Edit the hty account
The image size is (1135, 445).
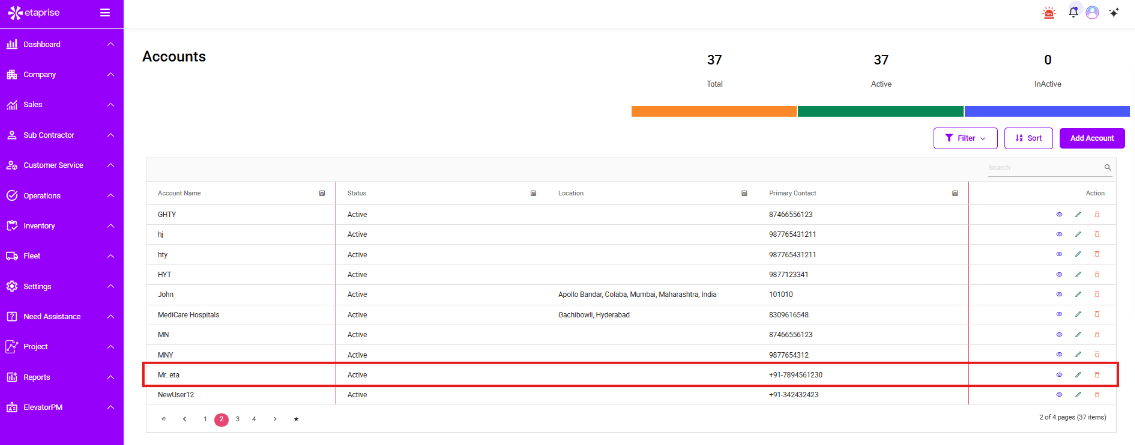click(x=1078, y=254)
